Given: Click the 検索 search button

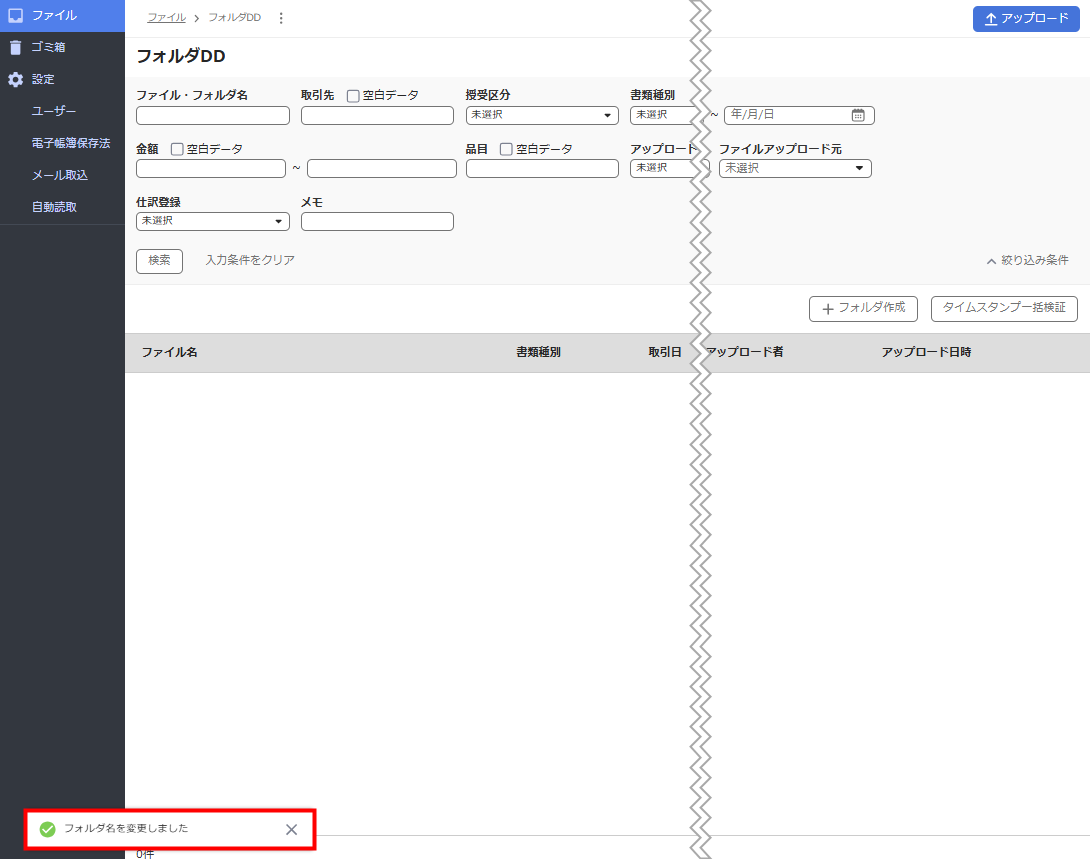Looking at the screenshot, I should tap(159, 261).
